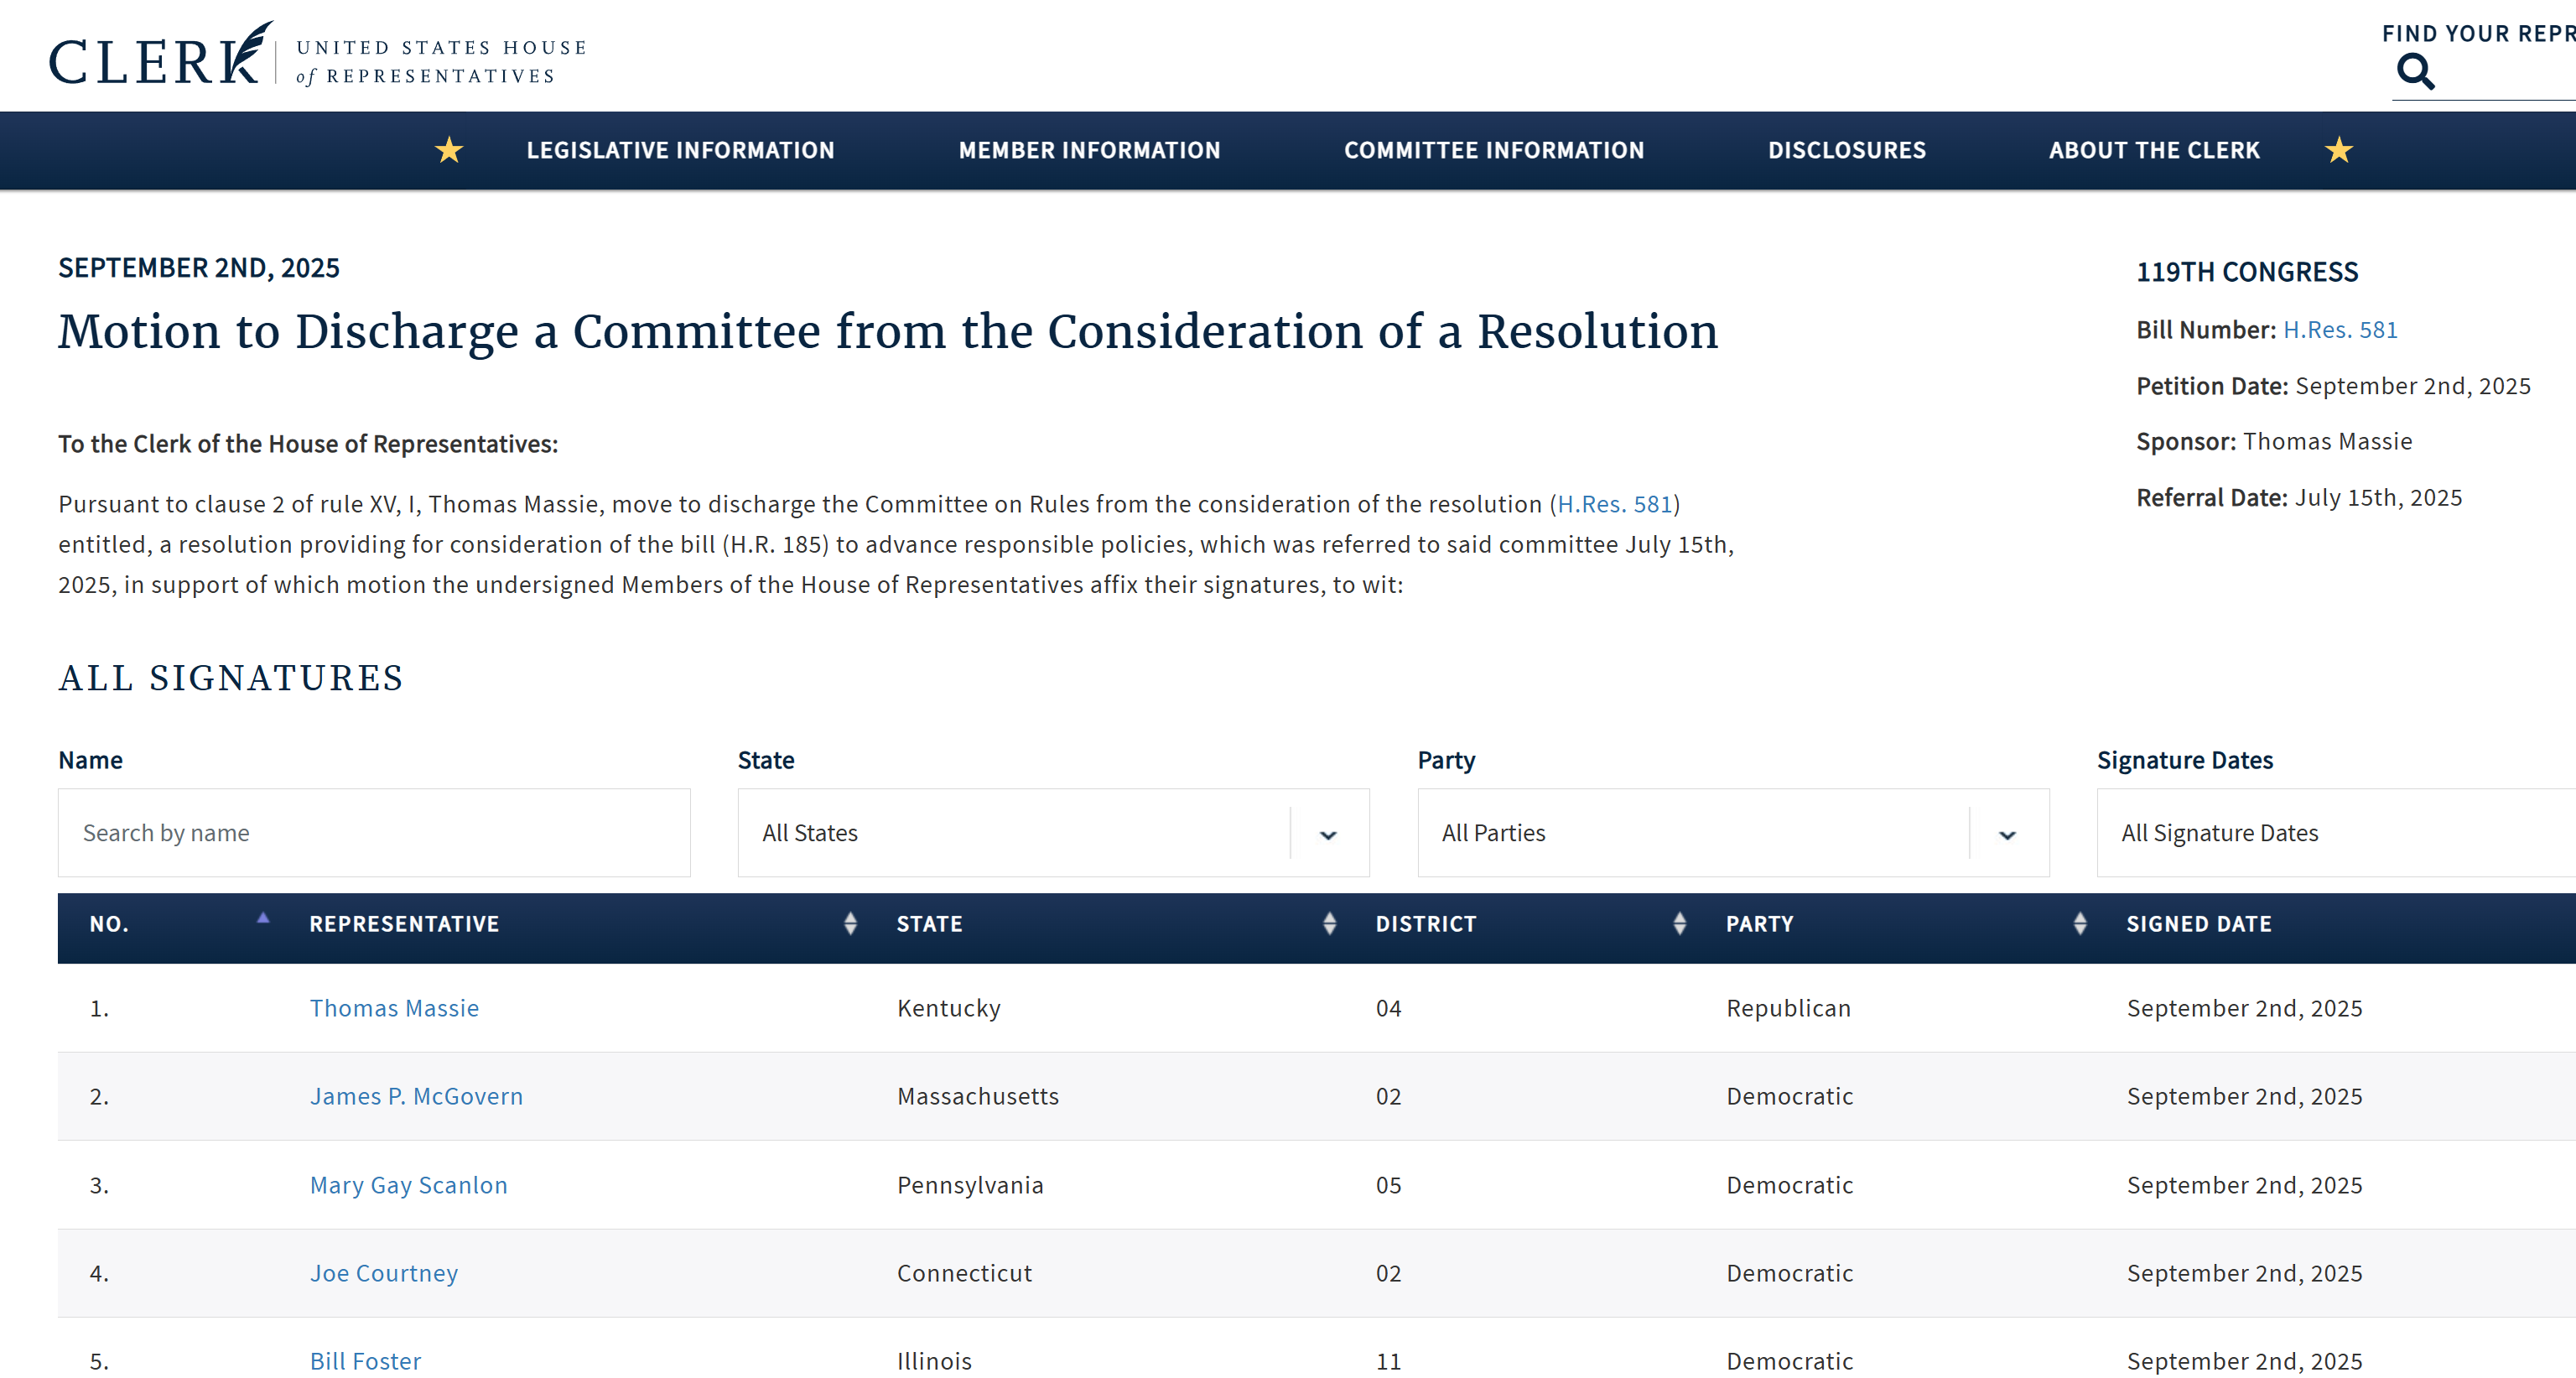The image size is (2576, 1378).
Task: Sort table by State column
Action: coord(1329,924)
